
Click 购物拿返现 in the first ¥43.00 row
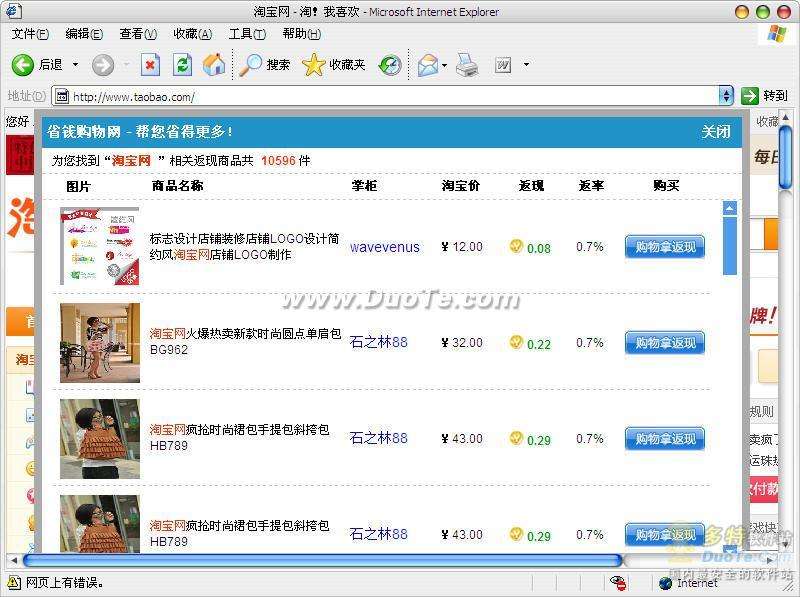point(665,439)
